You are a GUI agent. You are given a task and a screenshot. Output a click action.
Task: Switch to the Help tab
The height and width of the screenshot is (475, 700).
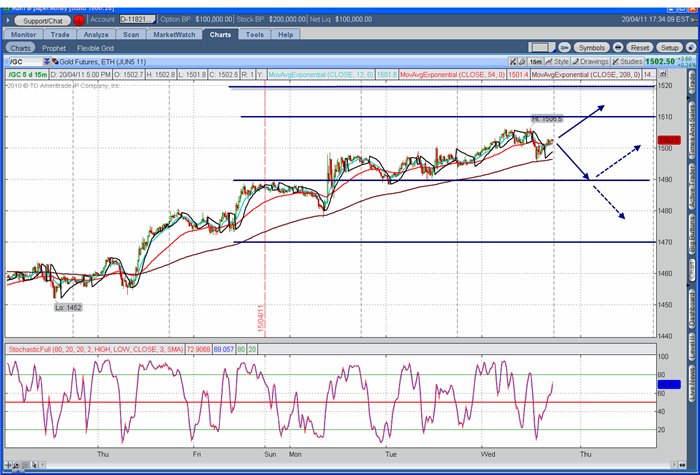pos(286,34)
